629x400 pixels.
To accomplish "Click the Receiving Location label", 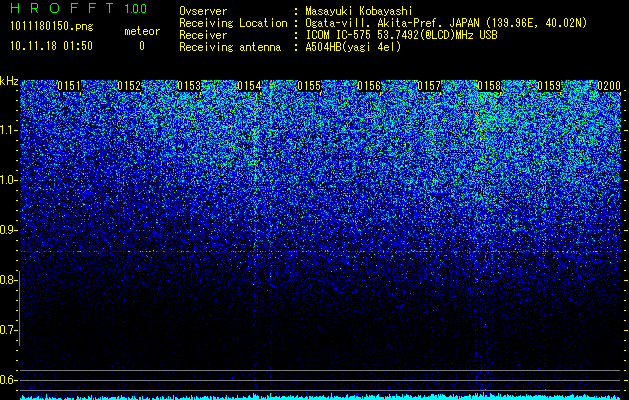I will pyautogui.click(x=233, y=23).
